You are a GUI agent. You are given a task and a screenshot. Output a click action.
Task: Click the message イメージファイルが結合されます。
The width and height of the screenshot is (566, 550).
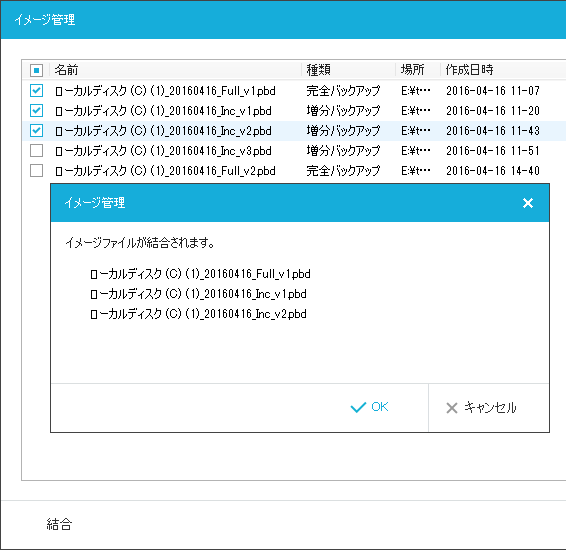pyautogui.click(x=140, y=243)
